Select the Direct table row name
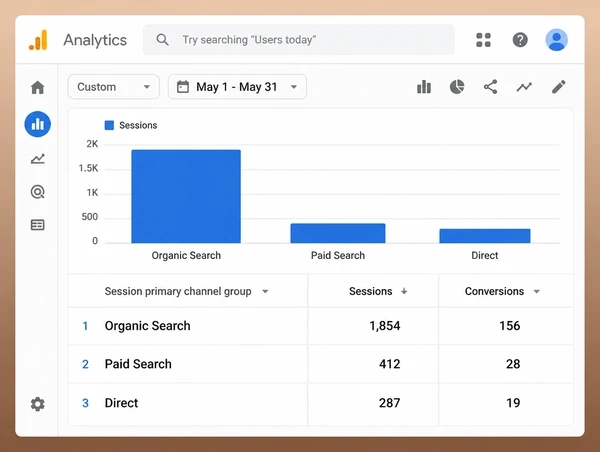Viewport: 600px width, 452px height. point(121,403)
